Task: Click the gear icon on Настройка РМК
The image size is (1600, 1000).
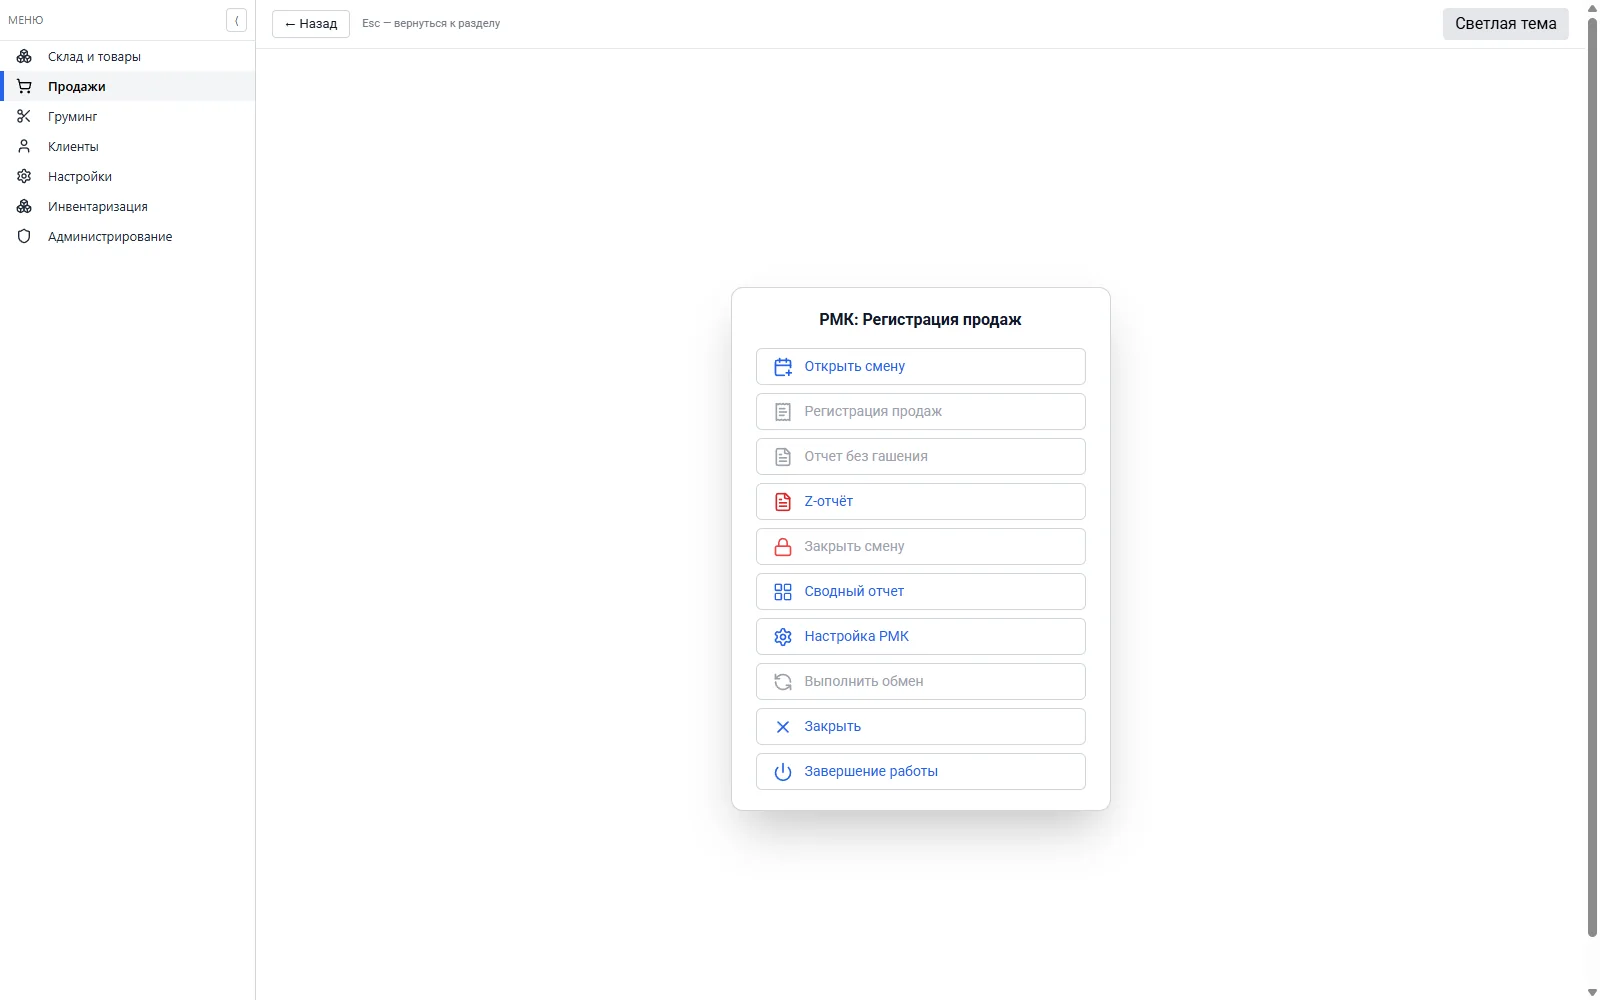Action: (783, 637)
